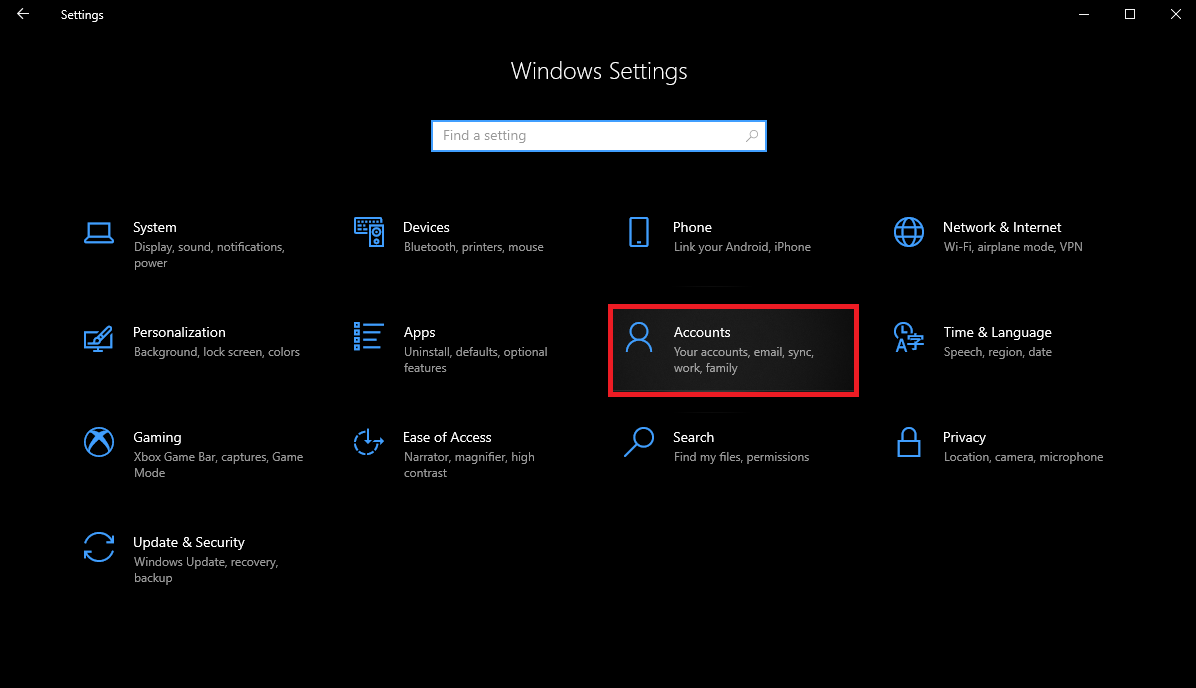This screenshot has height=688, width=1196.
Task: Click 'Windows Update, recovery, backup' text
Action: pos(206,570)
